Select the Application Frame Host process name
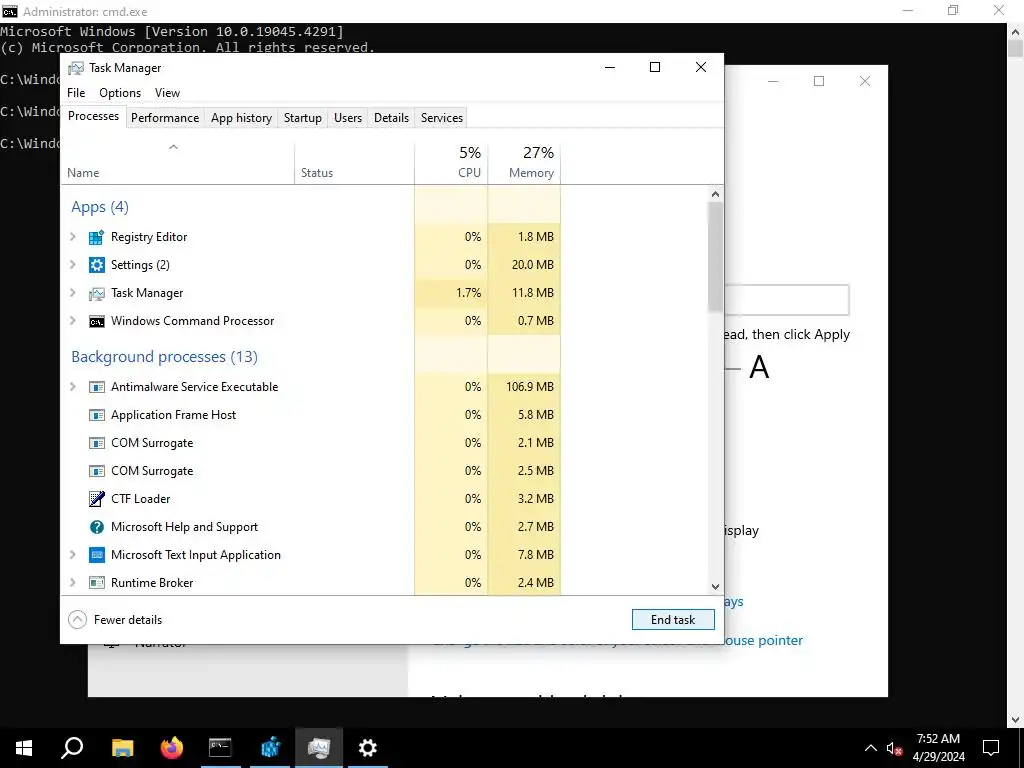Screen dimensions: 1024x768 click(173, 415)
